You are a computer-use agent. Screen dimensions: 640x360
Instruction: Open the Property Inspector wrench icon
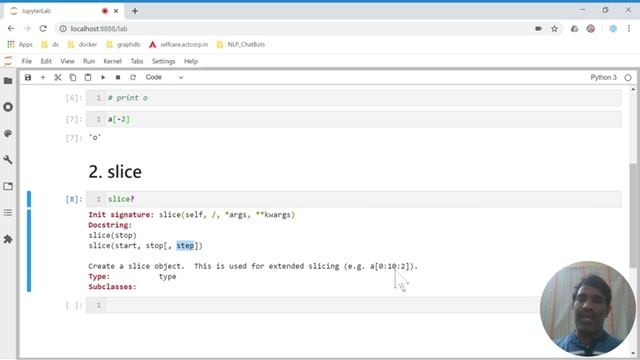[8, 160]
